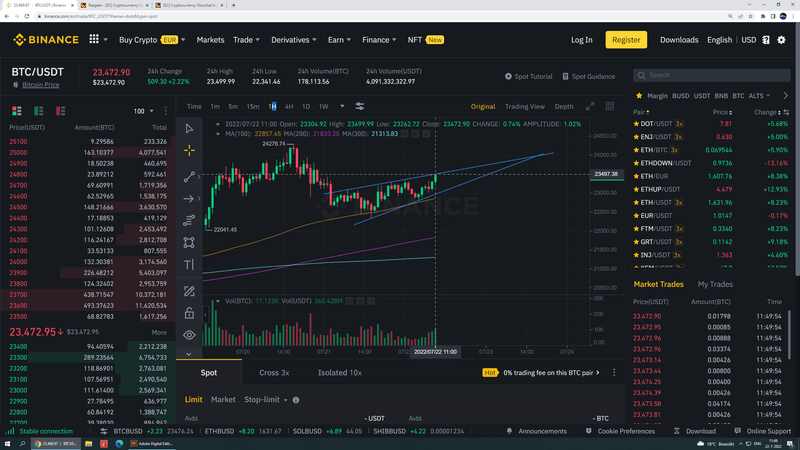This screenshot has width=800, height=450.
Task: Switch to Cross 3x margin tab
Action: pos(274,372)
